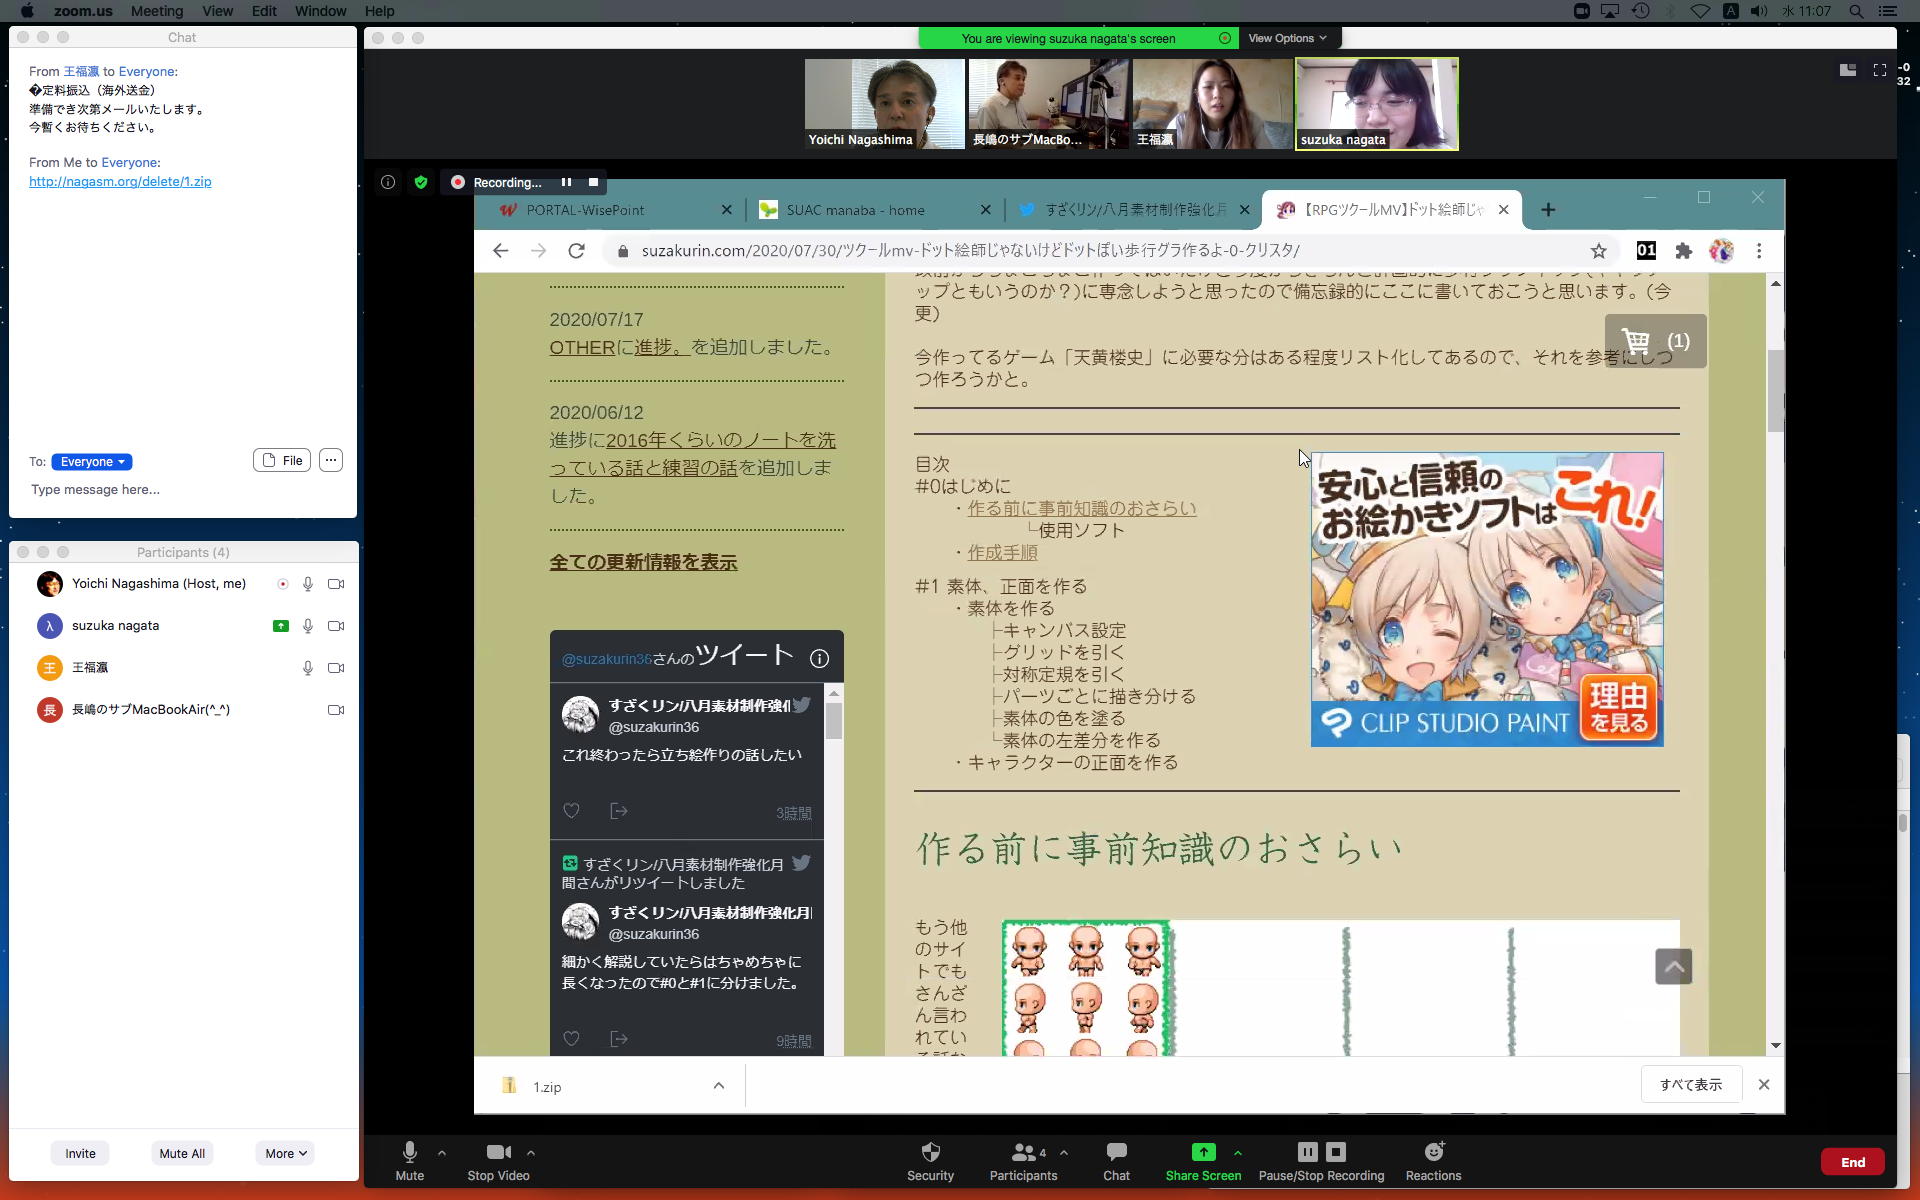Image resolution: width=1920 pixels, height=1200 pixels.
Task: Click suzuka nagata's video thumbnail
Action: point(1376,104)
